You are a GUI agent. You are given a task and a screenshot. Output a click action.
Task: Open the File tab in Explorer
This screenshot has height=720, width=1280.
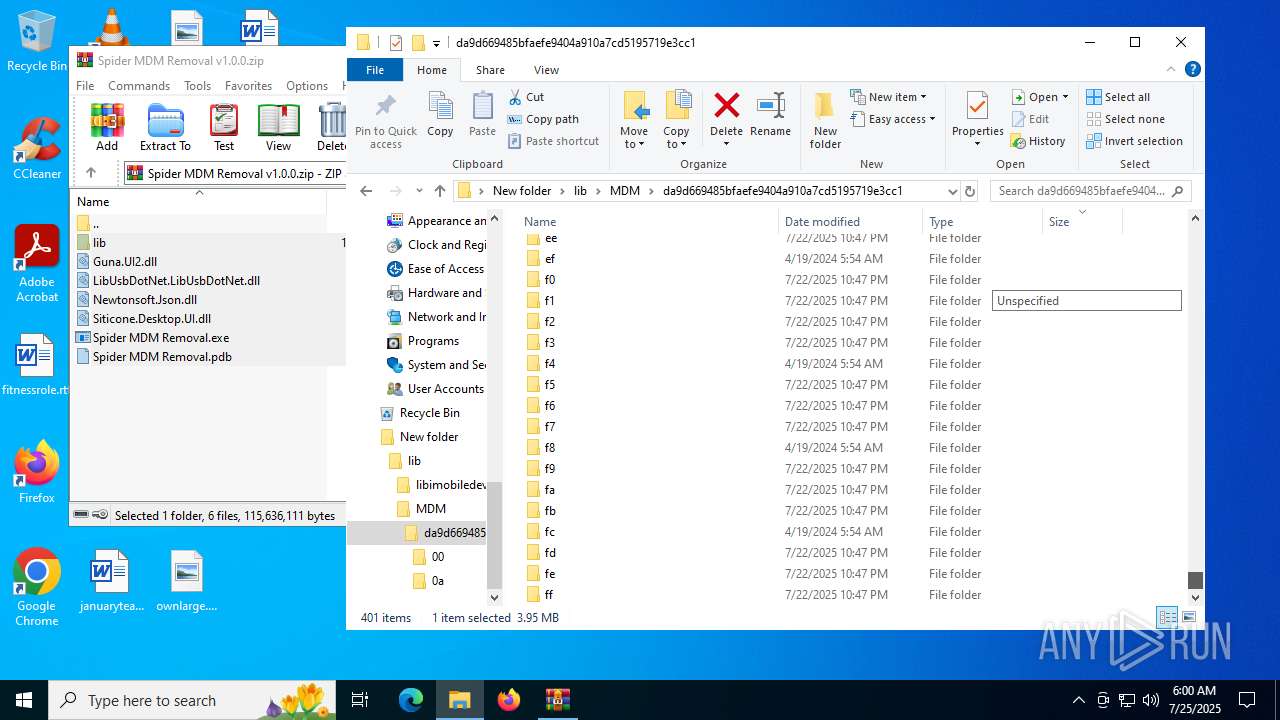375,70
